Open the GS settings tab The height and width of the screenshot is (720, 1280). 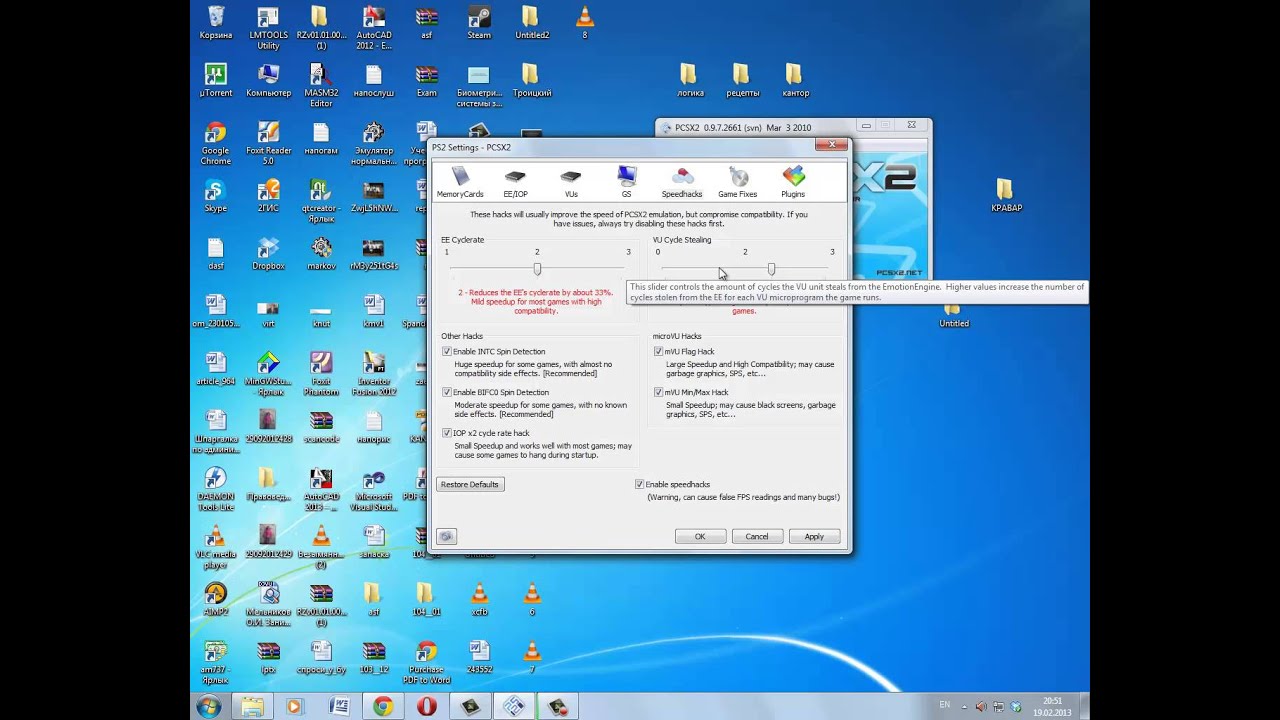click(626, 182)
